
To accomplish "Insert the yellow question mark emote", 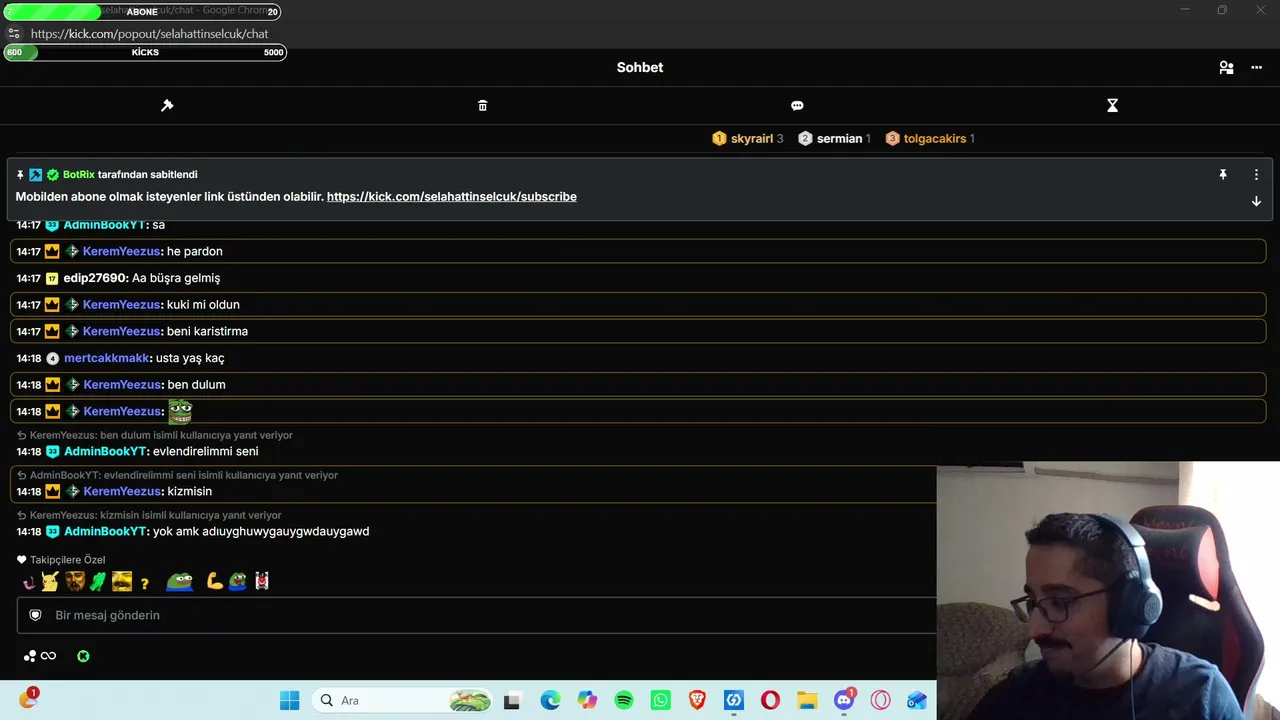I will [x=145, y=583].
